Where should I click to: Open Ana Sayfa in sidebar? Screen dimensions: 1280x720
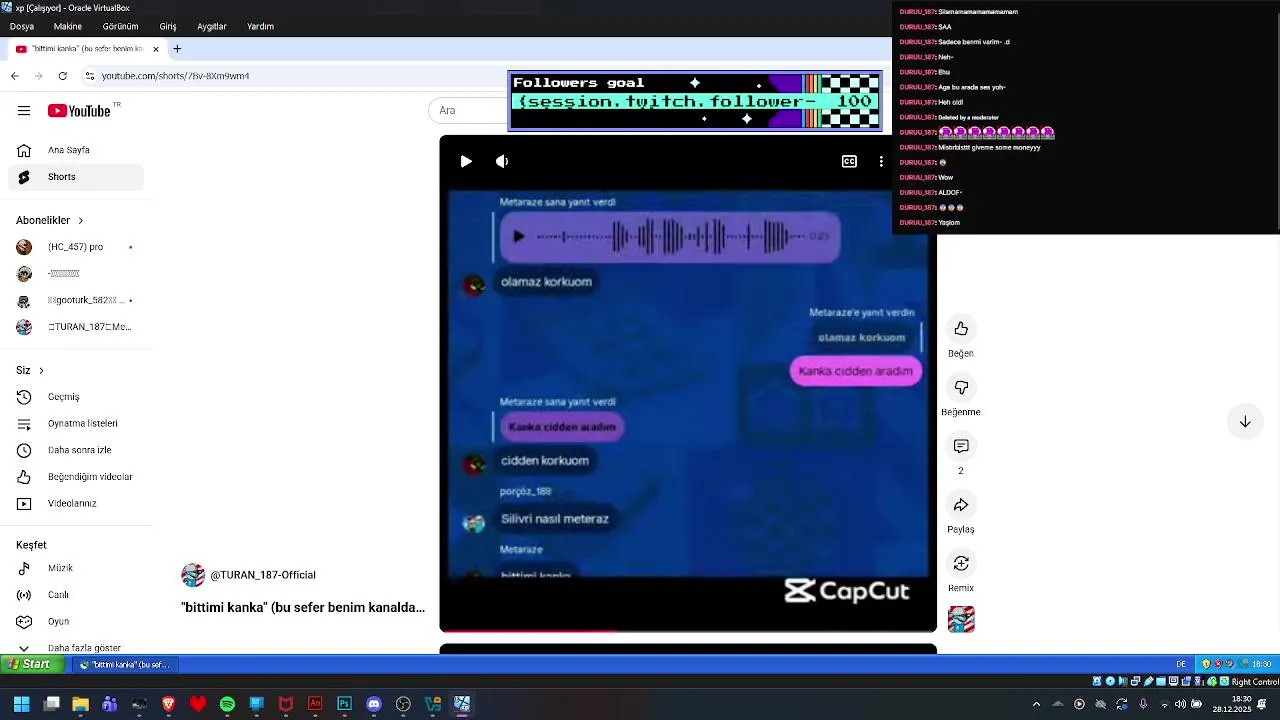click(x=76, y=150)
